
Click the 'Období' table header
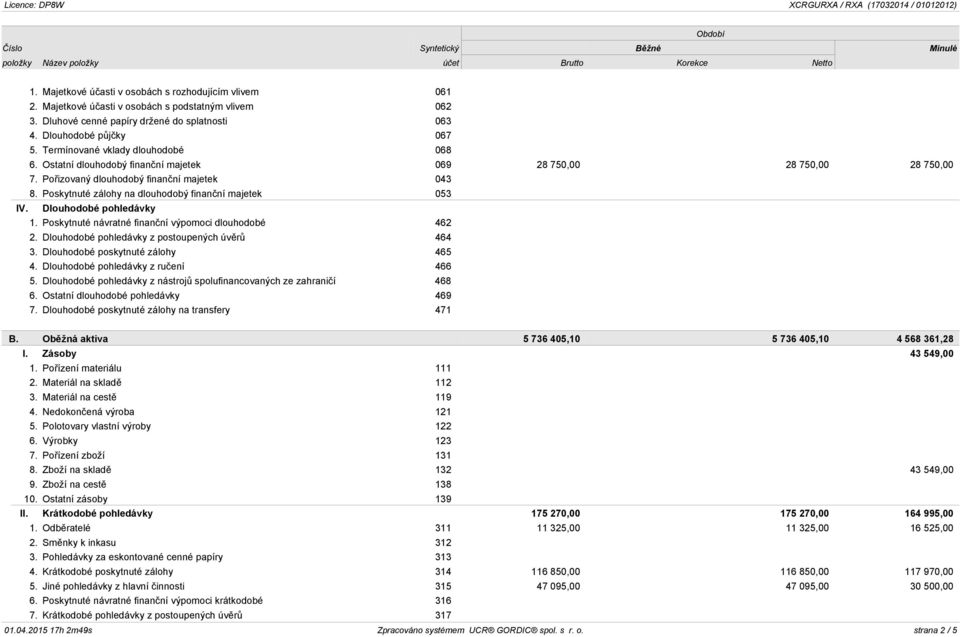coord(710,34)
